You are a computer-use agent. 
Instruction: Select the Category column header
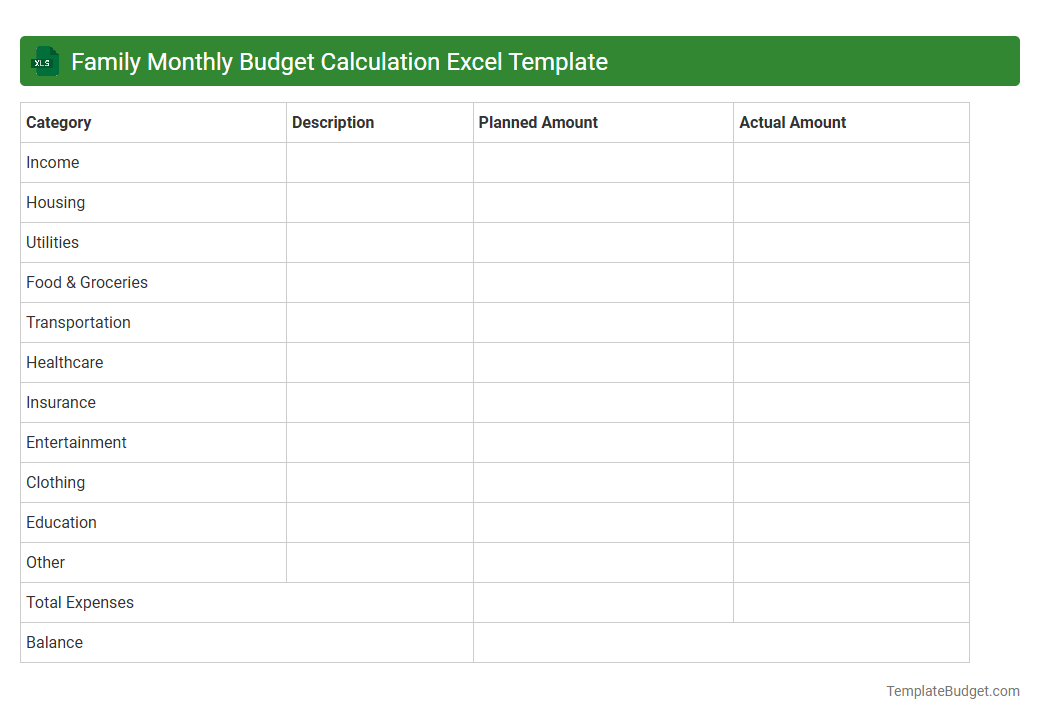click(58, 122)
